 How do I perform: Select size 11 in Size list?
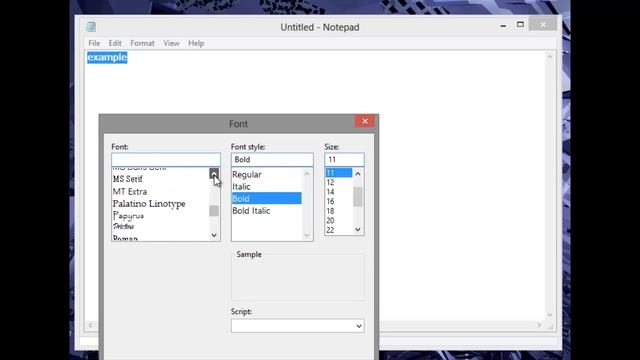pyautogui.click(x=339, y=173)
